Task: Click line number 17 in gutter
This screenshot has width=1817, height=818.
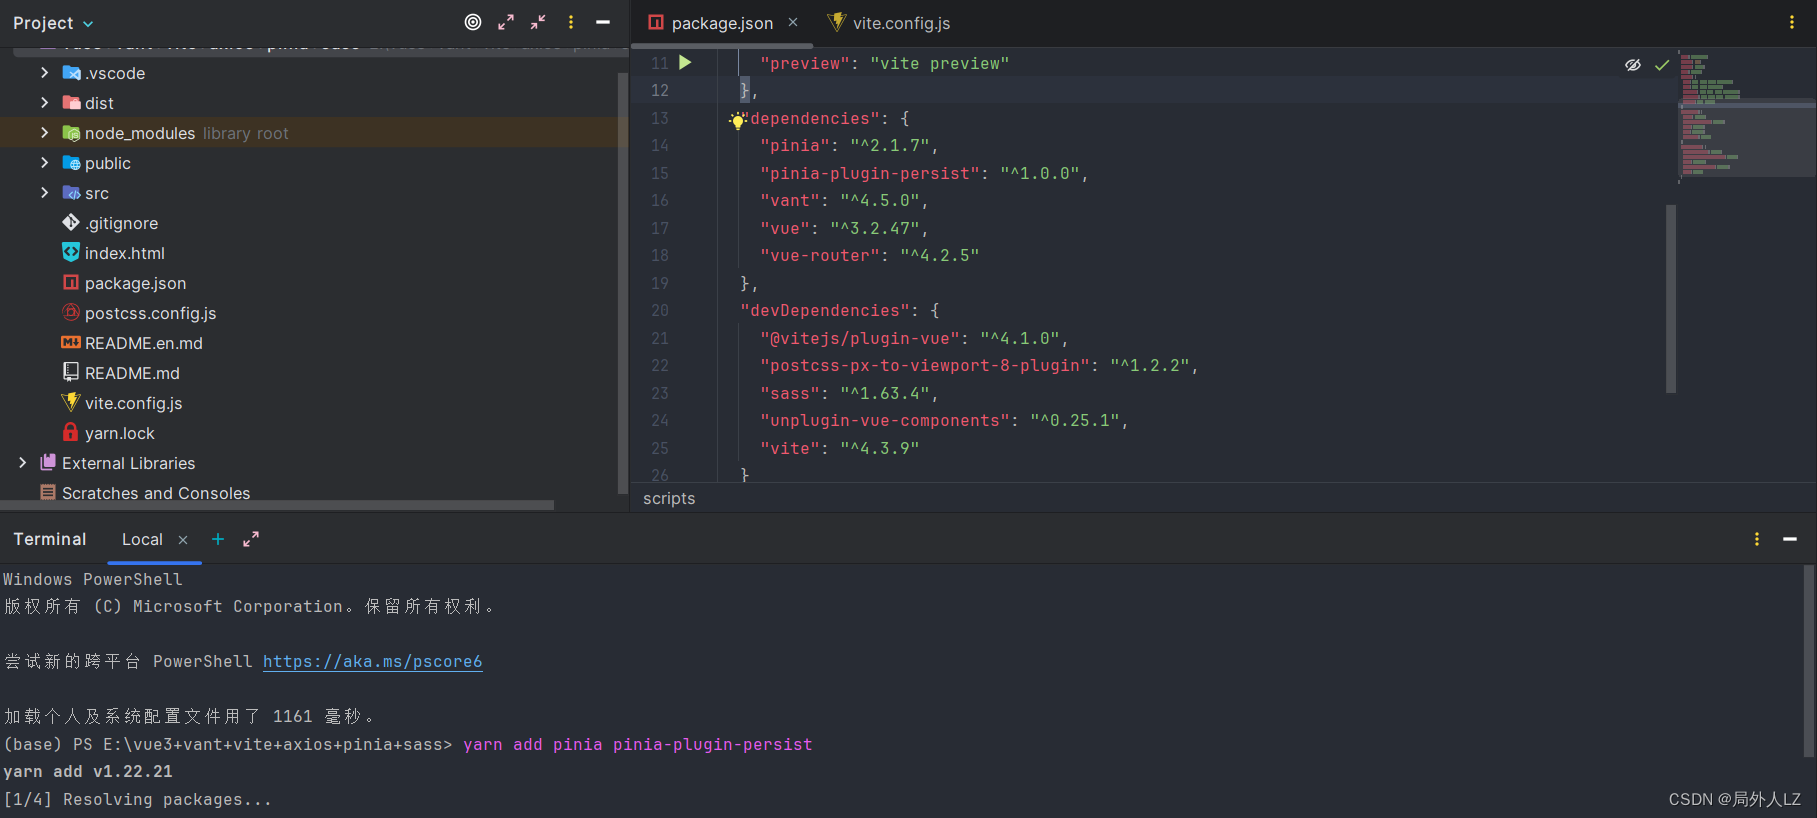Action: [660, 229]
